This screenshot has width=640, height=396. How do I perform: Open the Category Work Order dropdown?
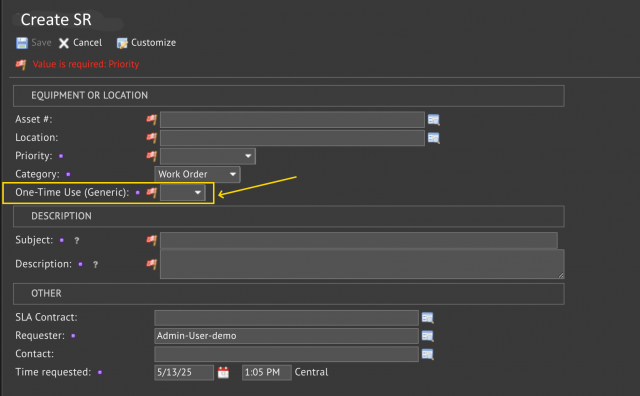tap(197, 174)
